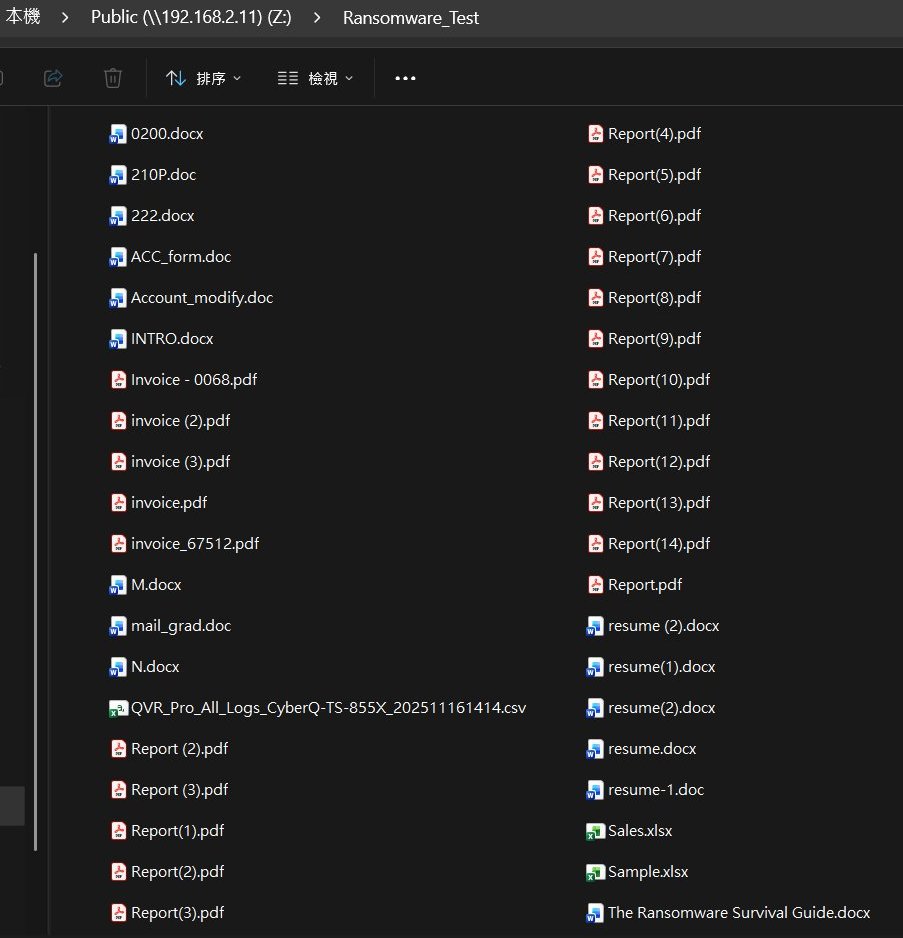Screen dimensions: 903x938
Task: Click the Delete trash can icon
Action: [113, 78]
